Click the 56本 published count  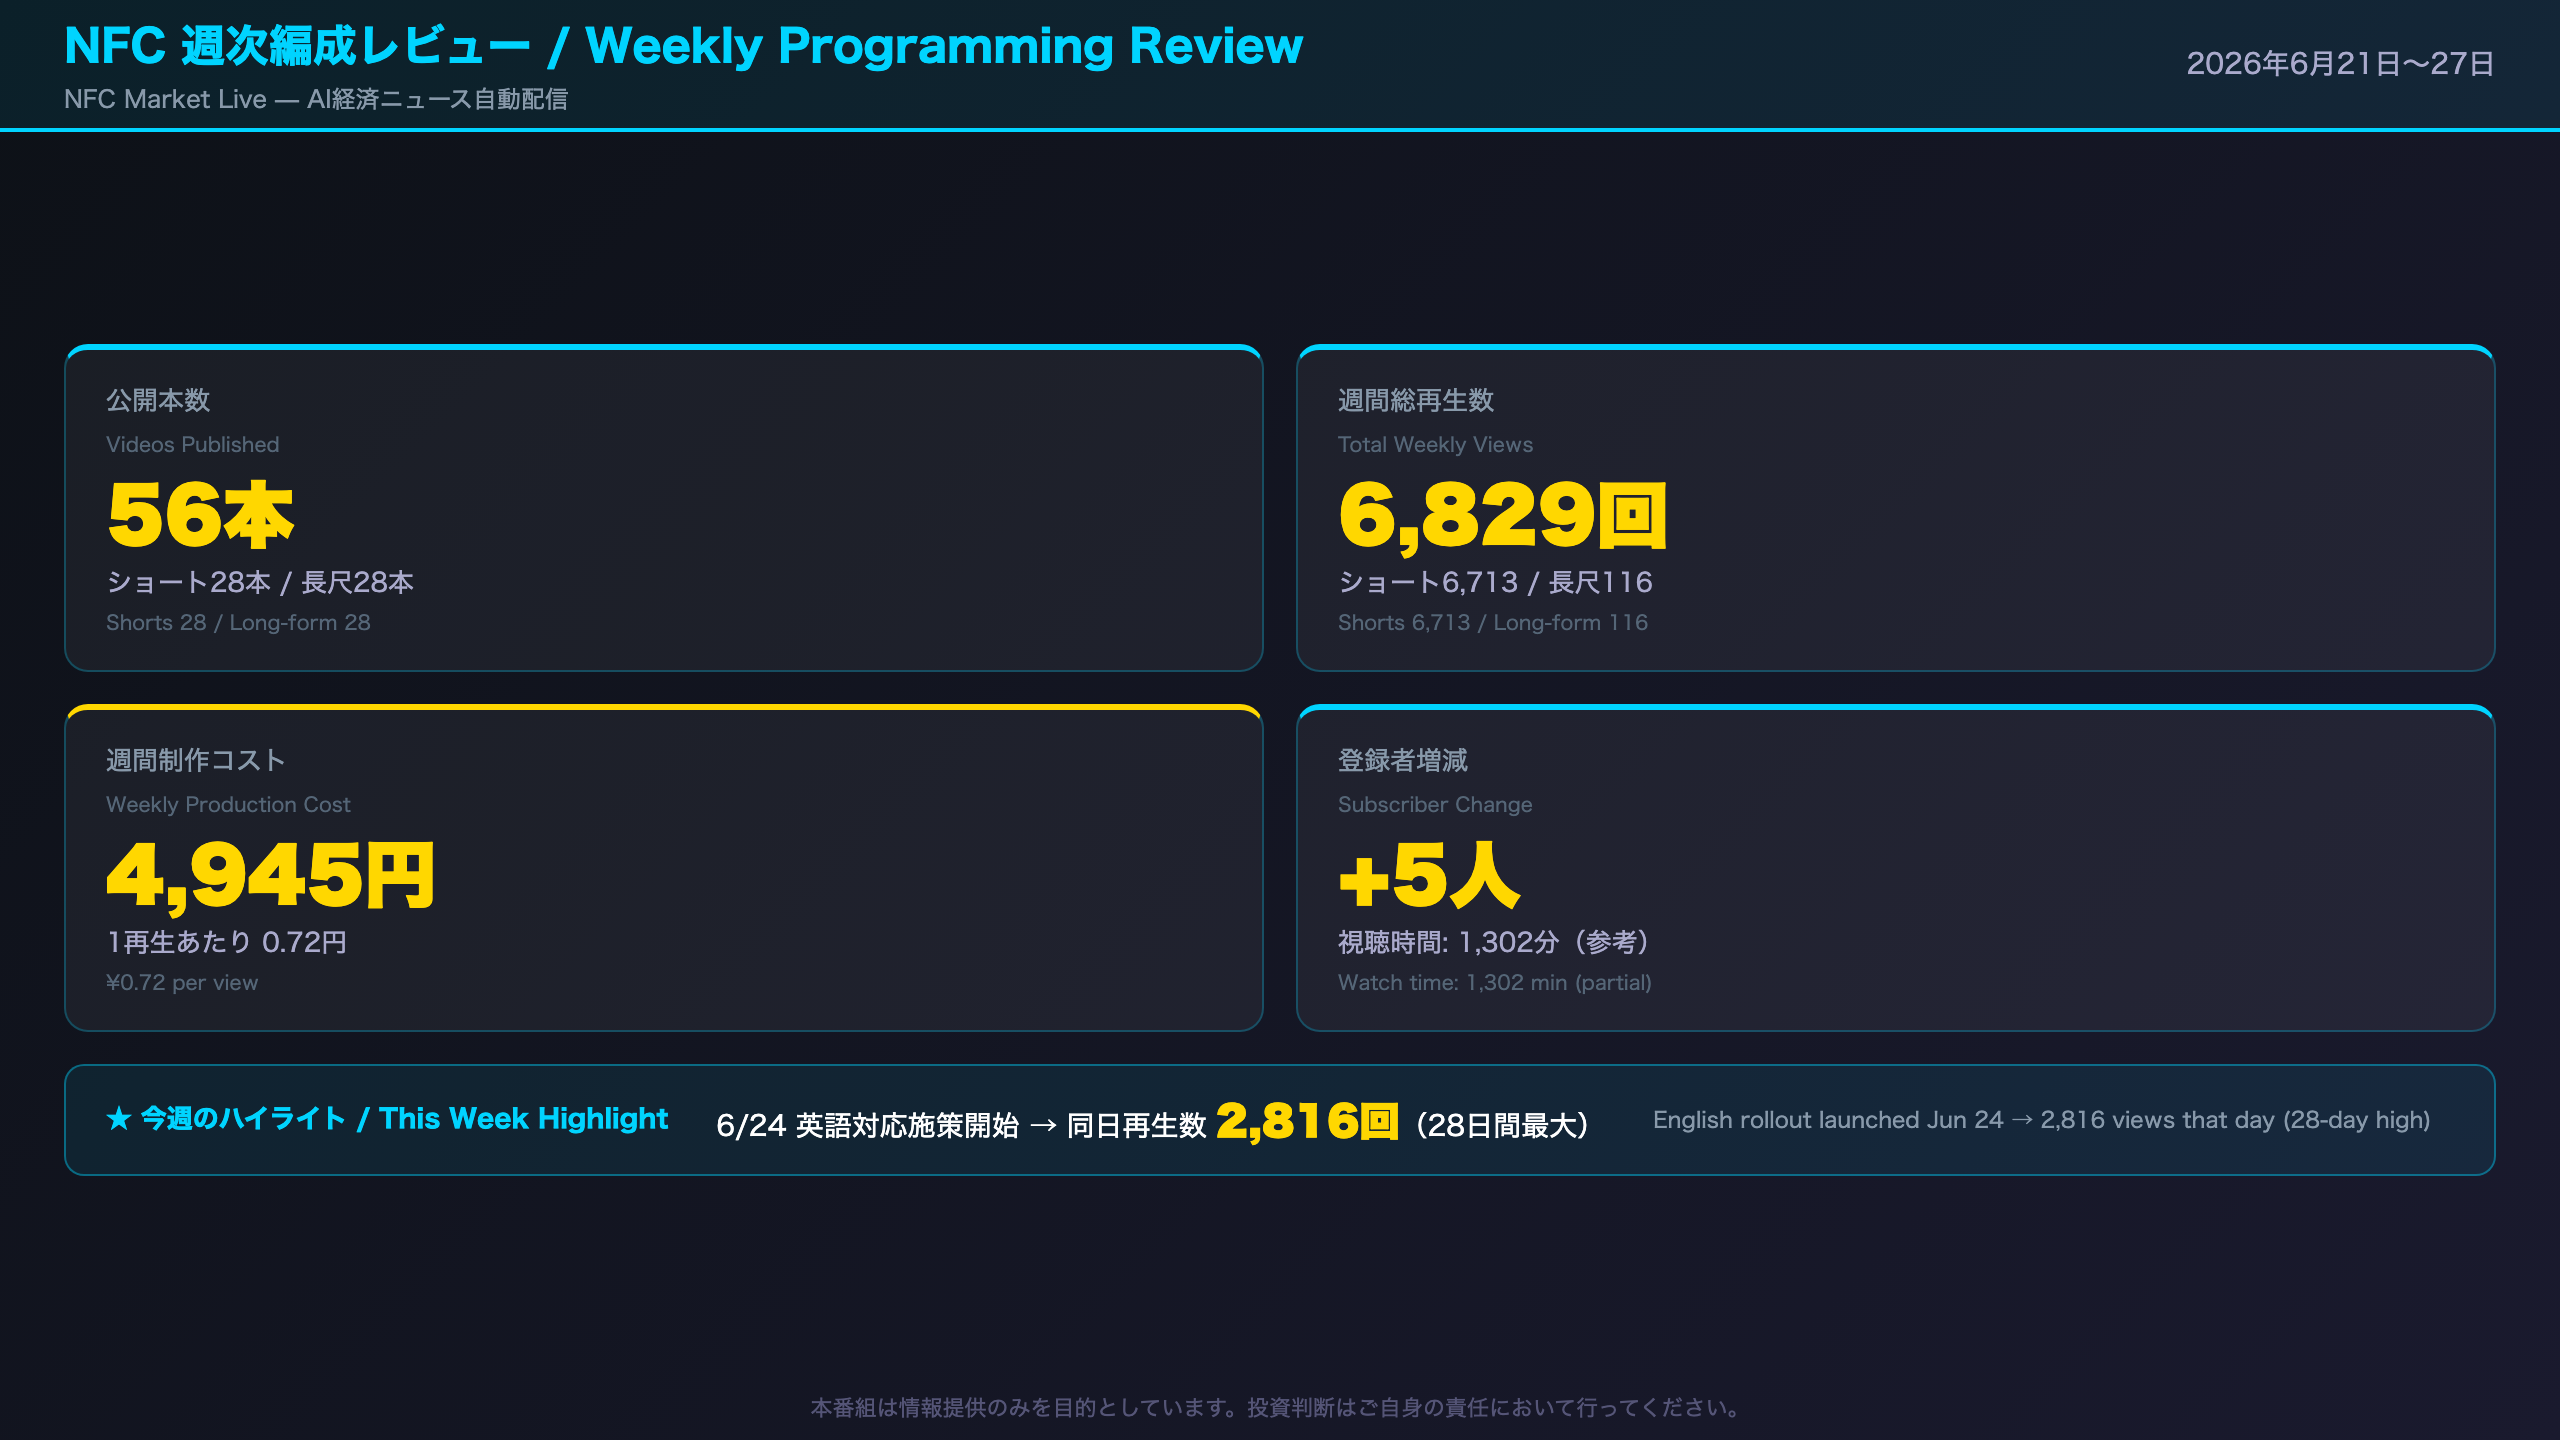click(201, 515)
